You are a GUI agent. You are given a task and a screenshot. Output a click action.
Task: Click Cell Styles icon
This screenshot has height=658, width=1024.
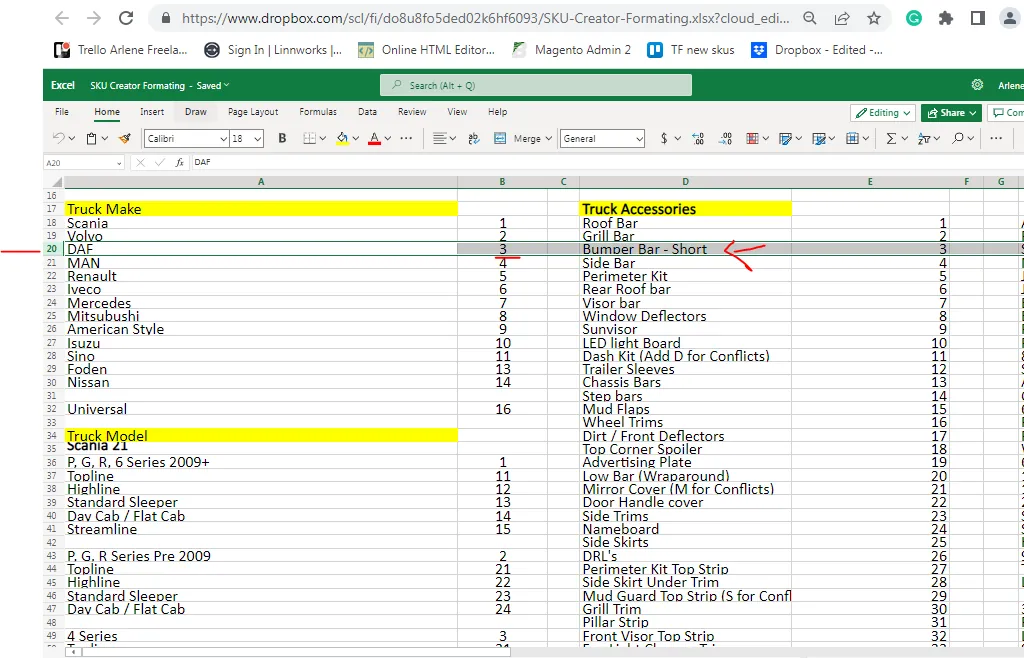point(786,138)
